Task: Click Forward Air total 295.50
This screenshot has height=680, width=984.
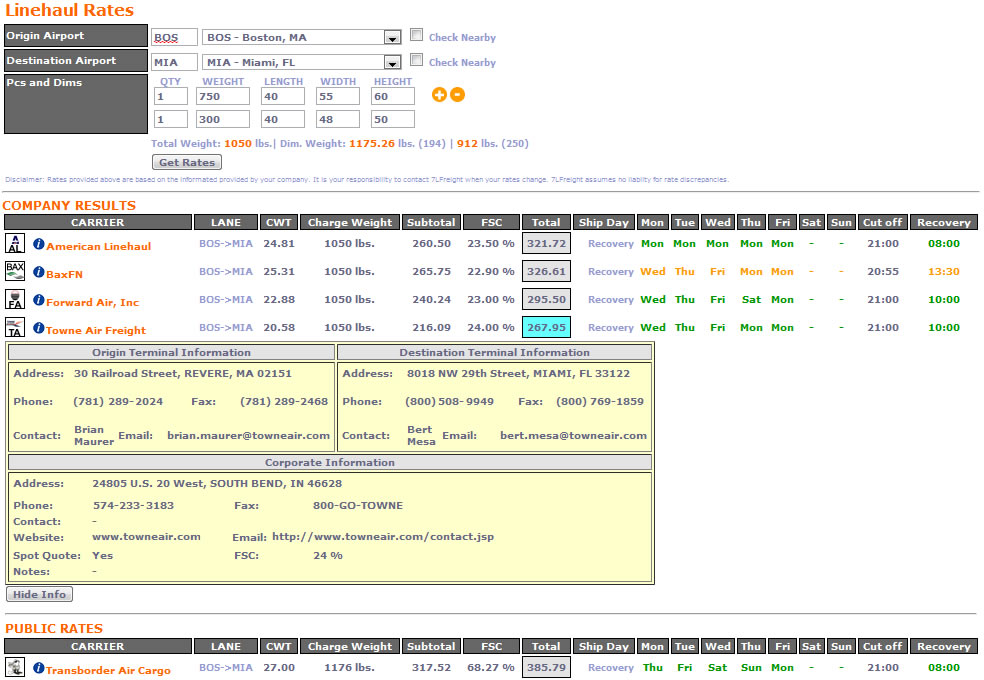Action: (547, 300)
